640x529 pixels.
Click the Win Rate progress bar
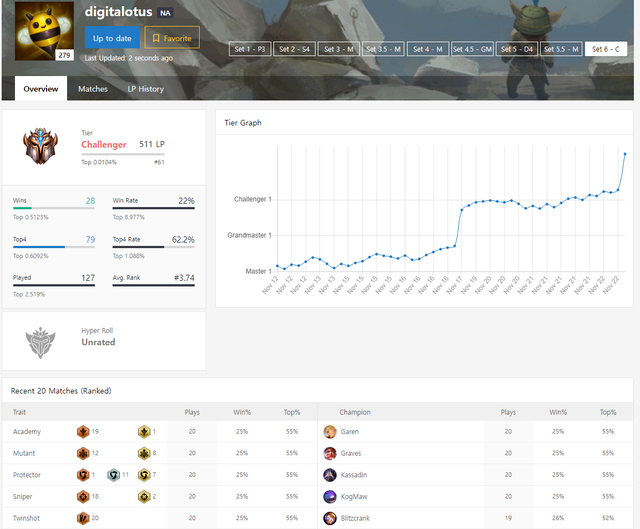153,208
